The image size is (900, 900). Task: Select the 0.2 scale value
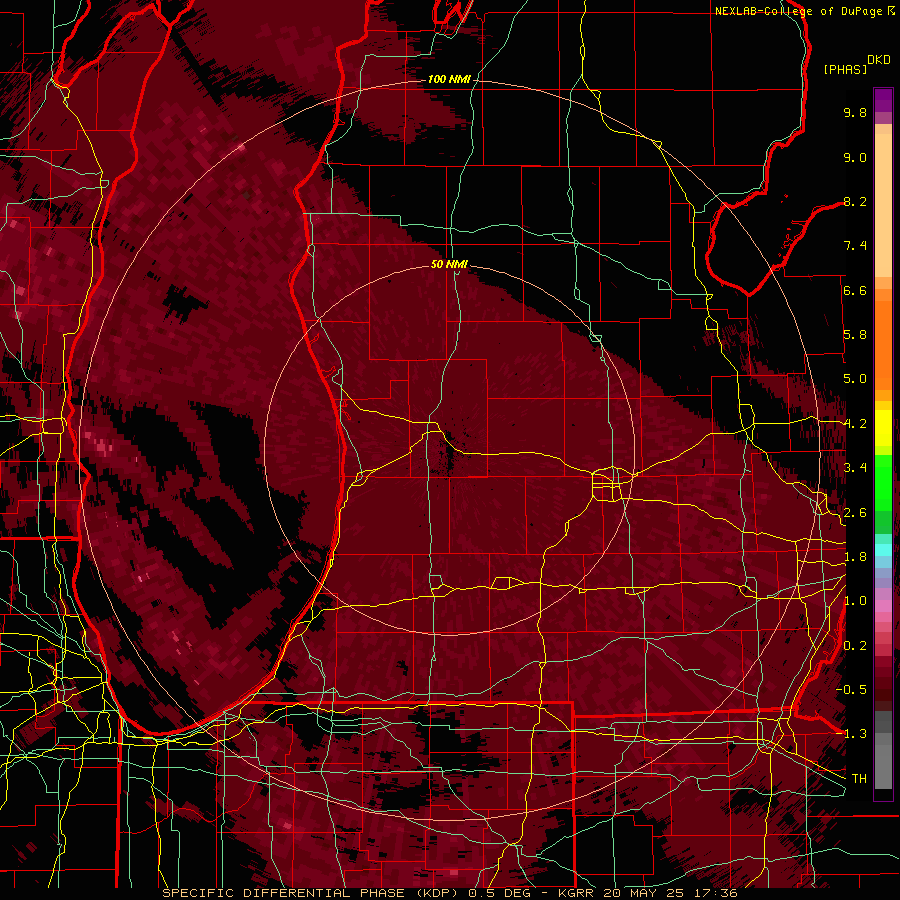(x=855, y=646)
